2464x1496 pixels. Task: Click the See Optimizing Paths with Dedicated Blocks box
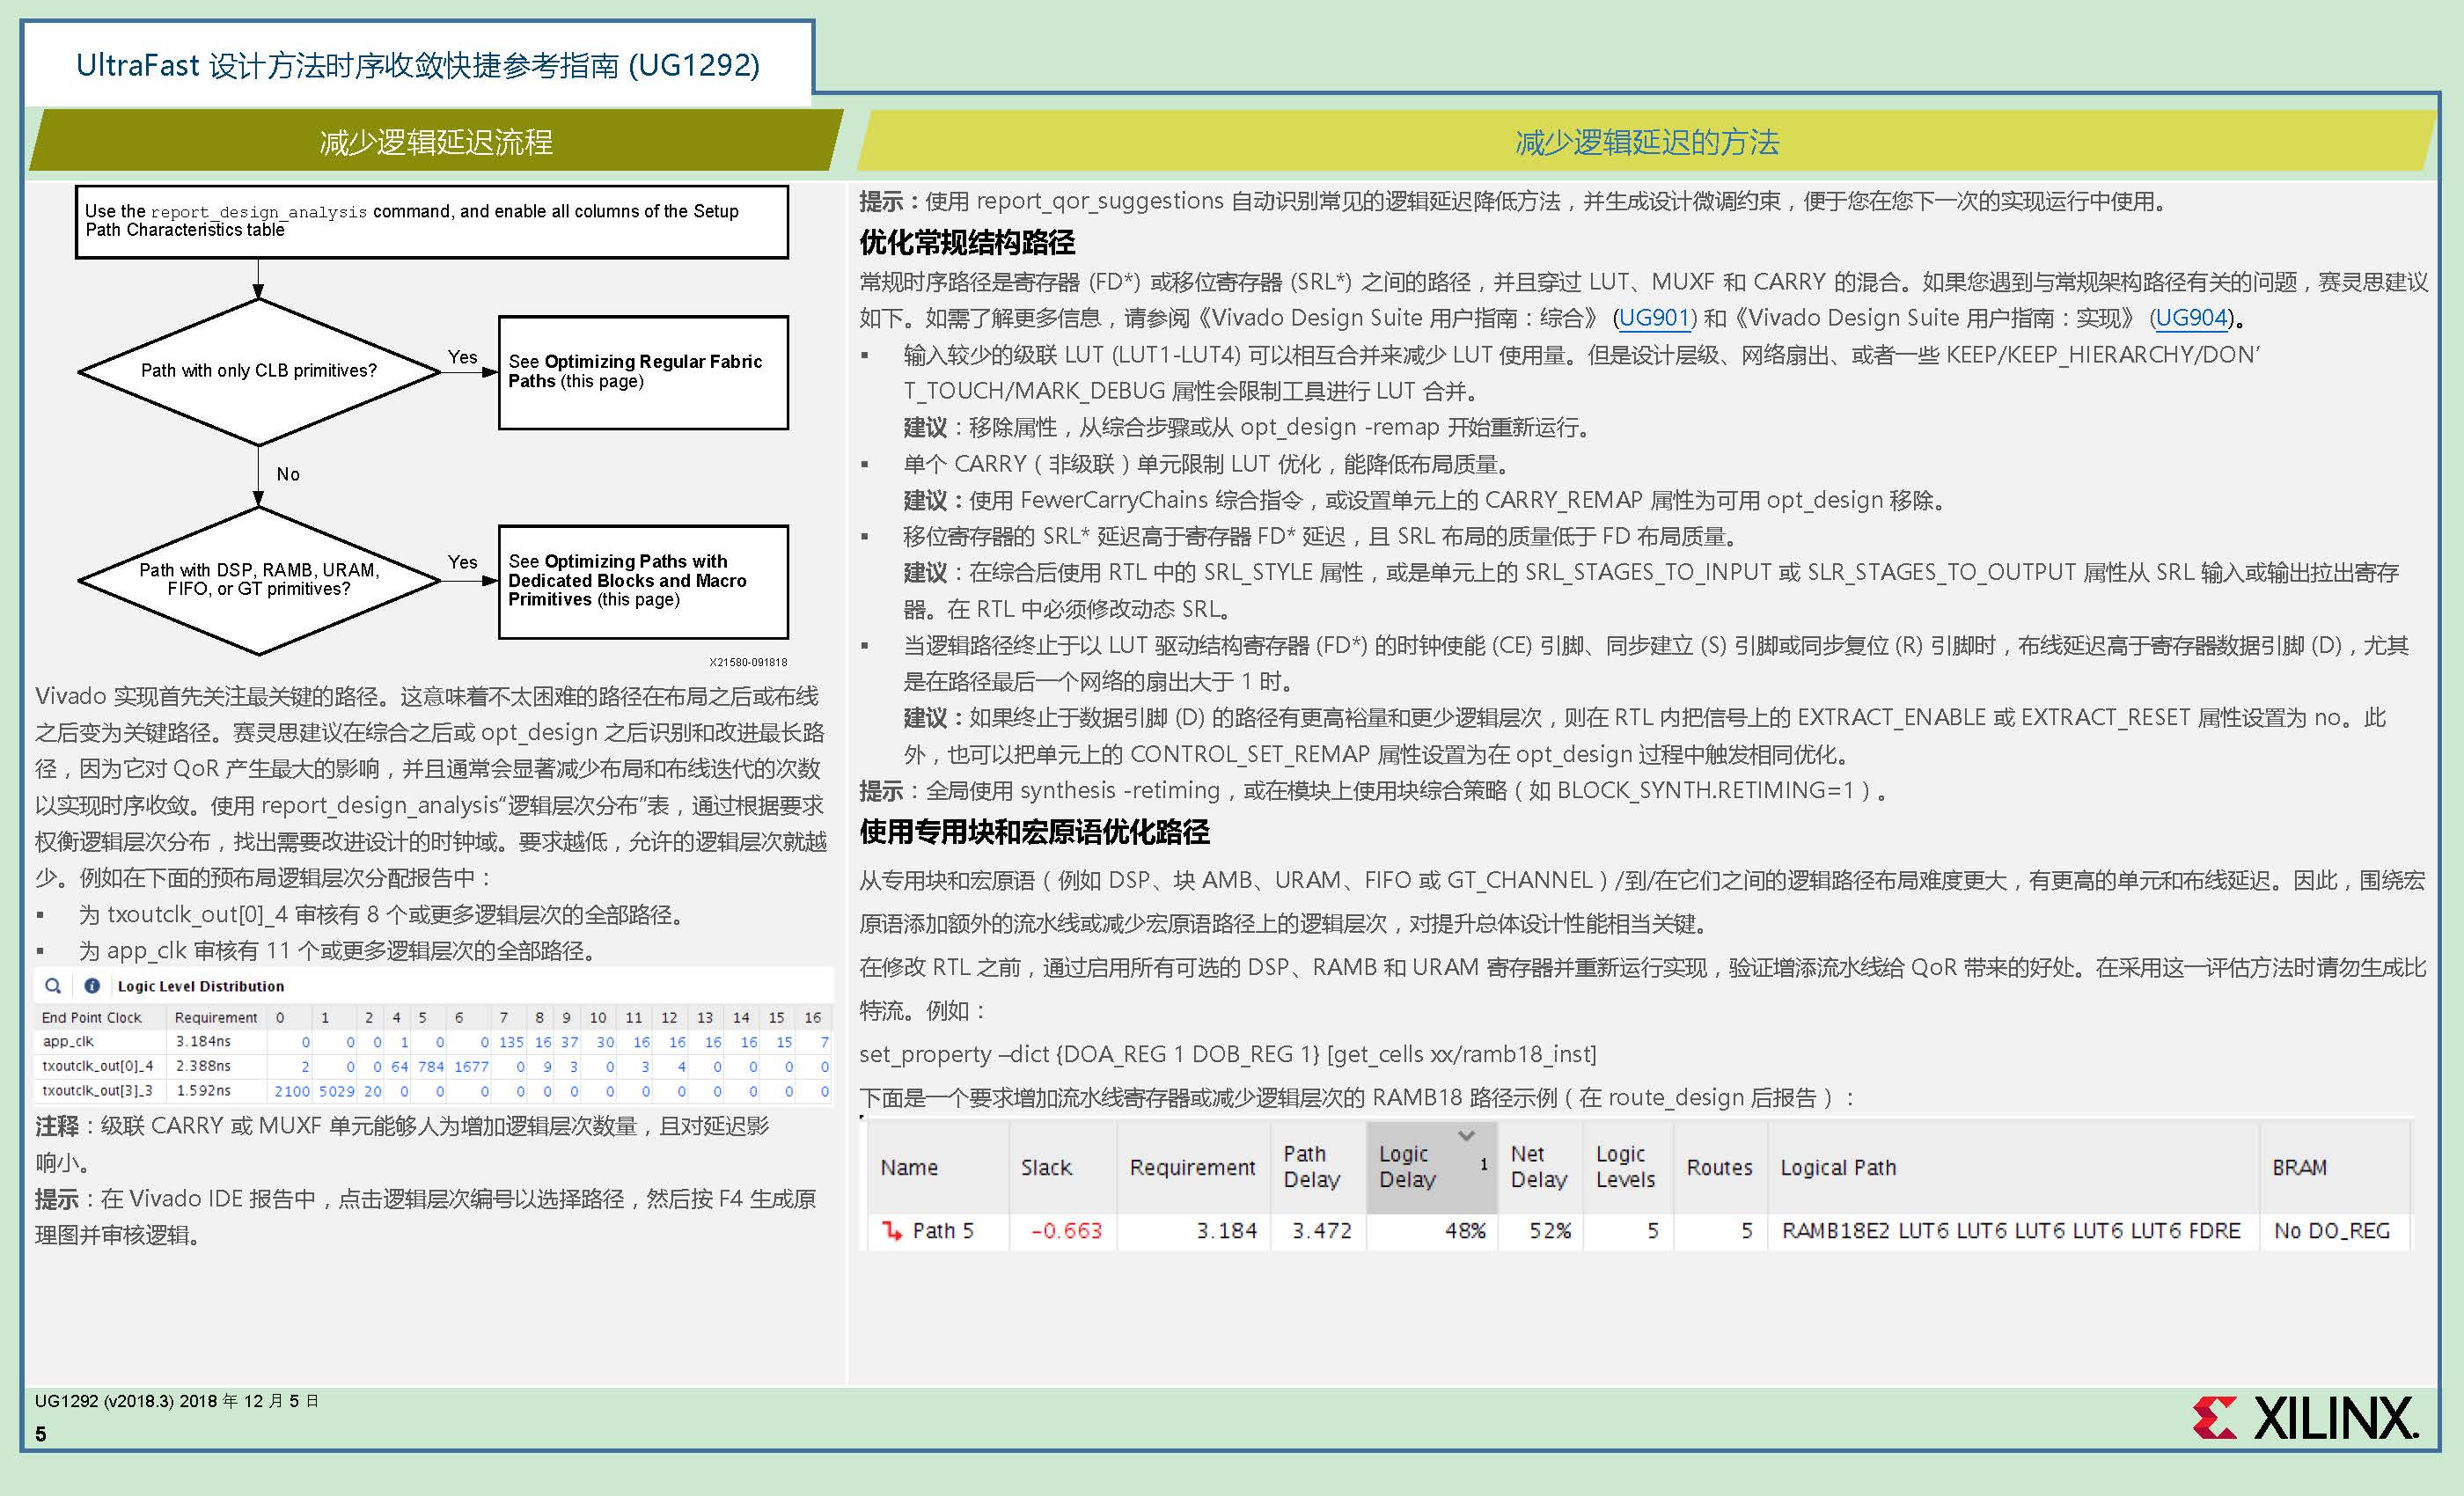(642, 581)
